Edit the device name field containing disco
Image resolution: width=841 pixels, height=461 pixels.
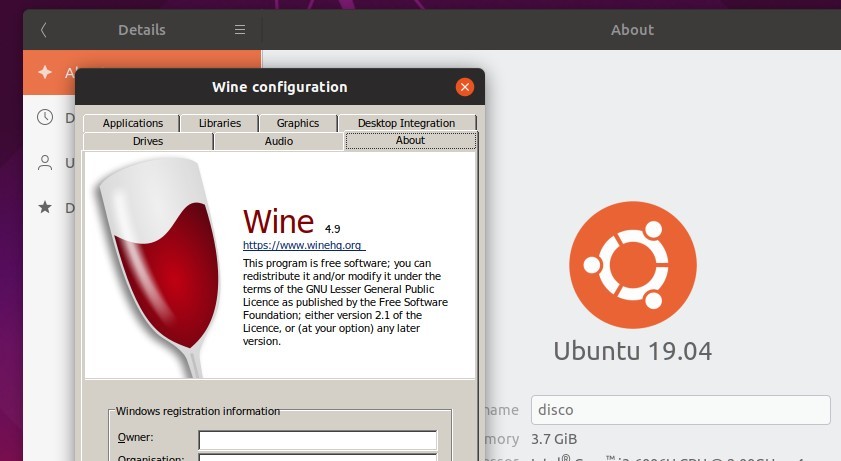click(681, 410)
